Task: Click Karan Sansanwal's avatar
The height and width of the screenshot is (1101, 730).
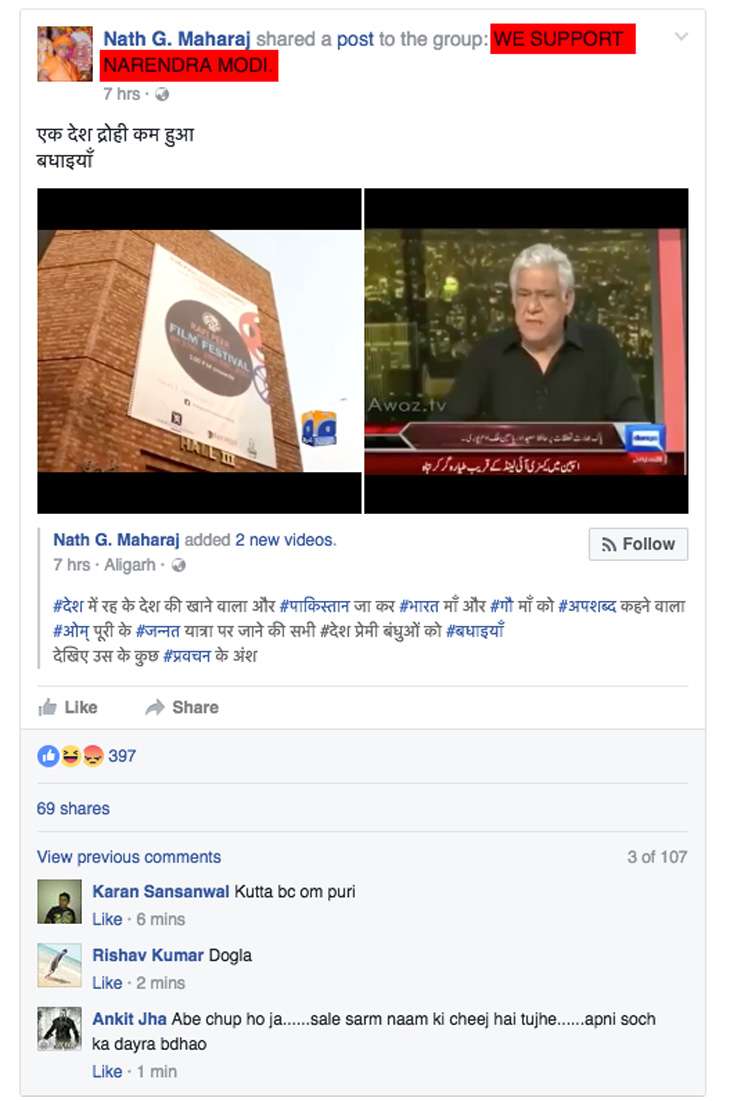Action: [x=60, y=901]
